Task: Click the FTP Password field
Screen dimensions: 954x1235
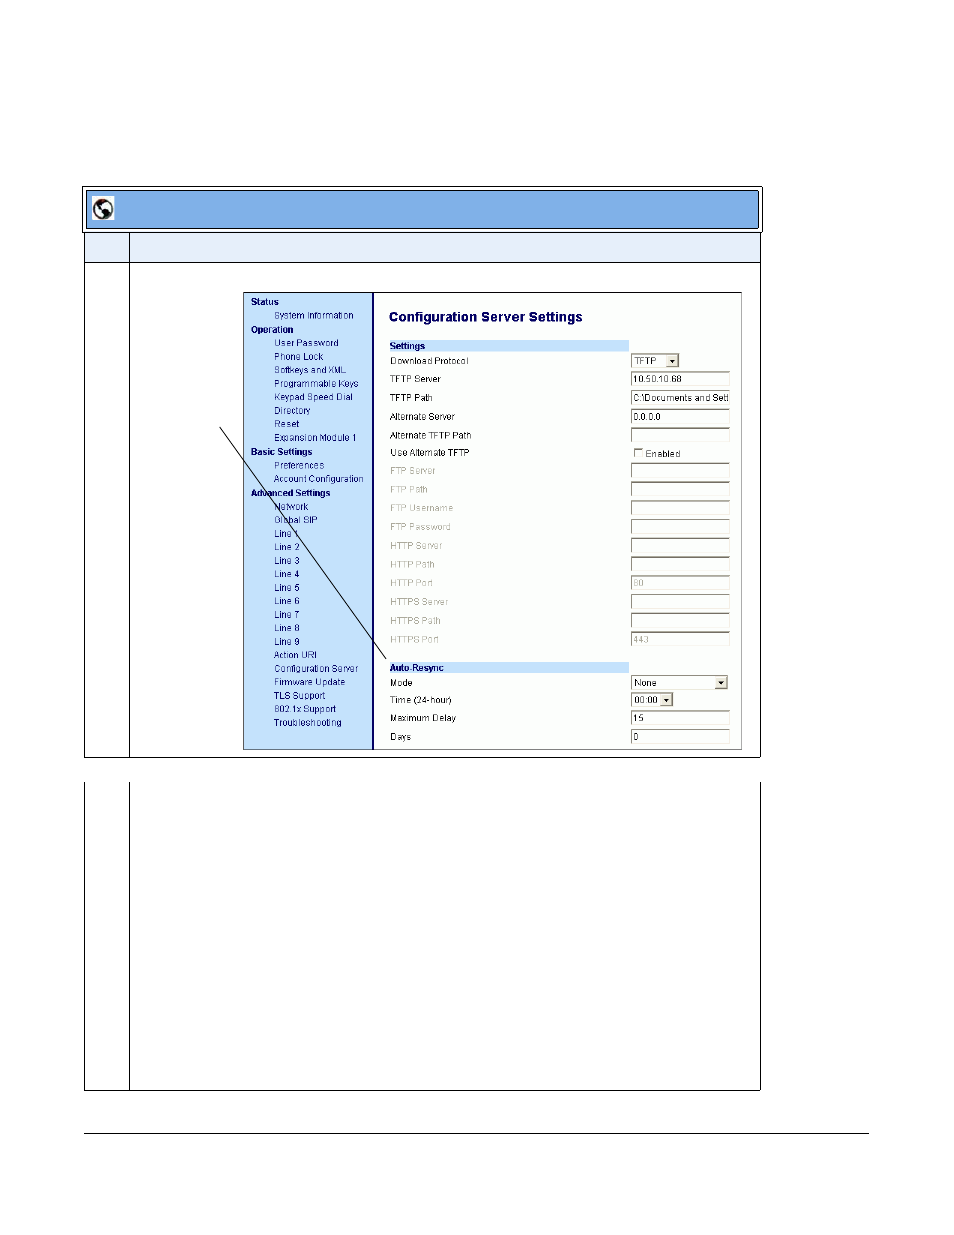Action: click(x=680, y=527)
